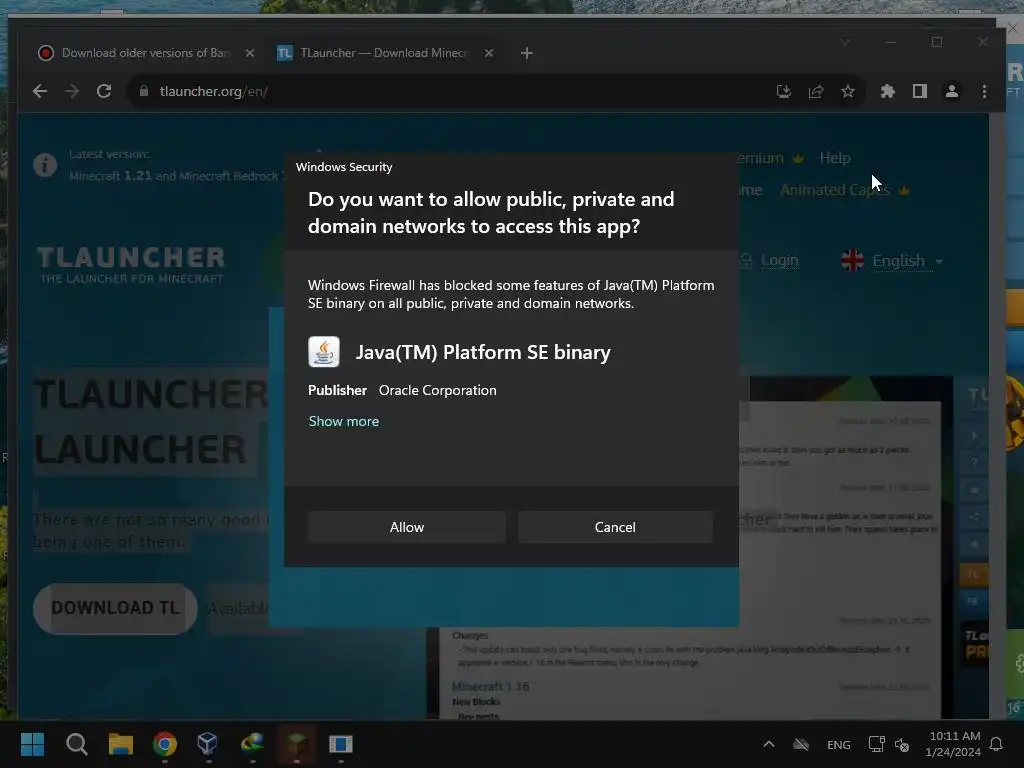Click the UK flag icon

(x=852, y=261)
